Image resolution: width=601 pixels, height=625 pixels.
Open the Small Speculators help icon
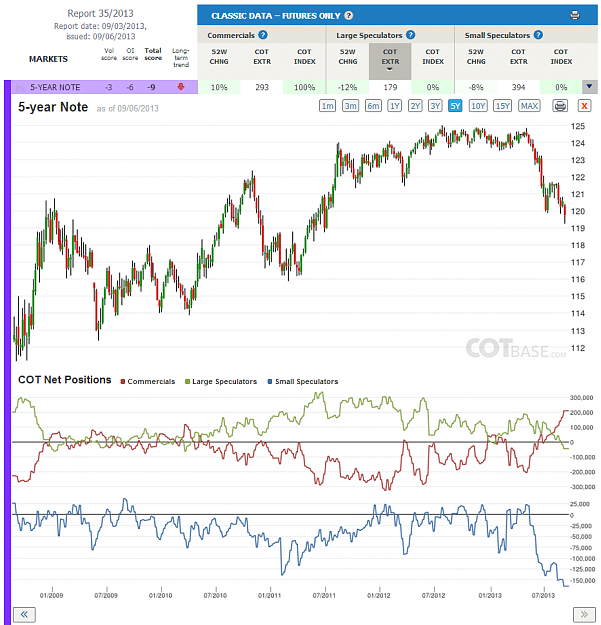(538, 35)
